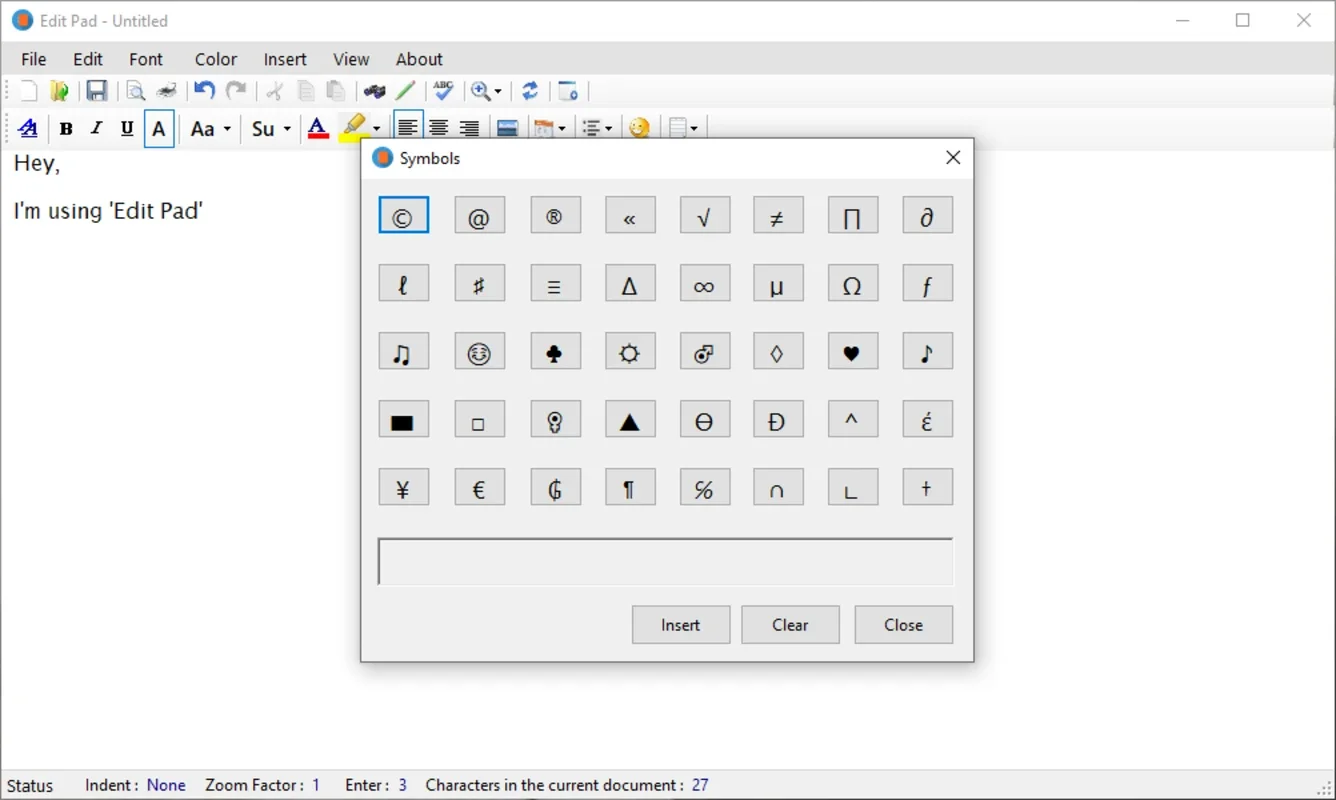
Task: Click the Paste clipboard icon
Action: pos(337,91)
